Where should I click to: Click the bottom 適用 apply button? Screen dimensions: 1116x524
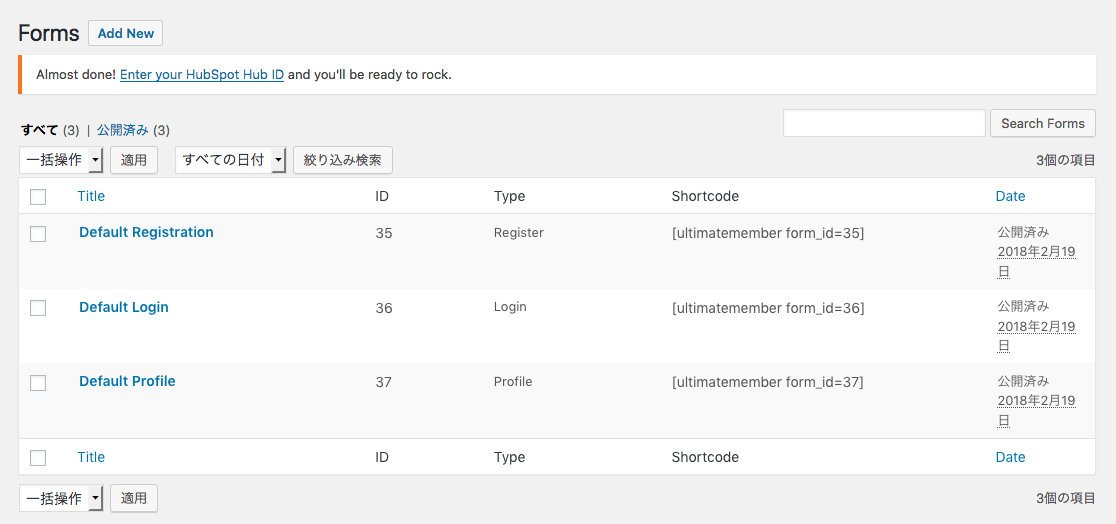tap(134, 498)
